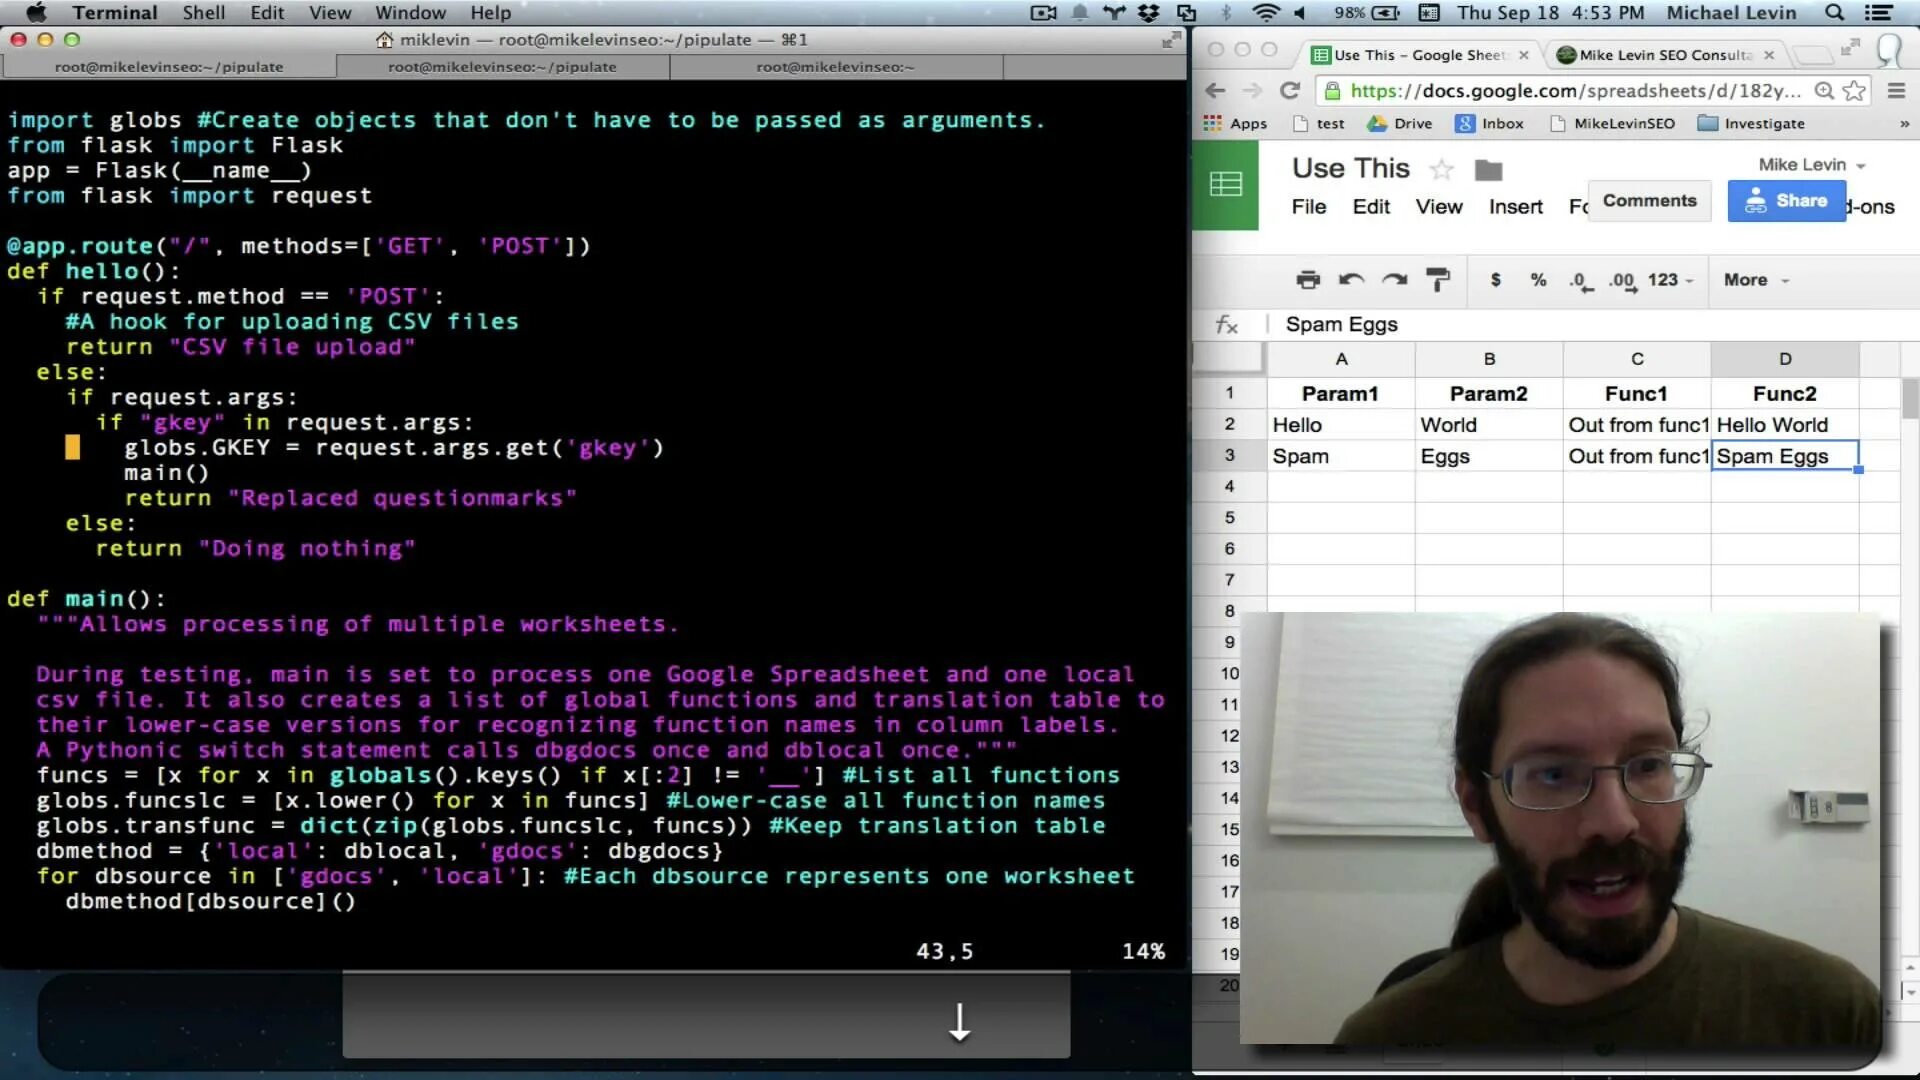Click the blue Share button

(x=1786, y=201)
